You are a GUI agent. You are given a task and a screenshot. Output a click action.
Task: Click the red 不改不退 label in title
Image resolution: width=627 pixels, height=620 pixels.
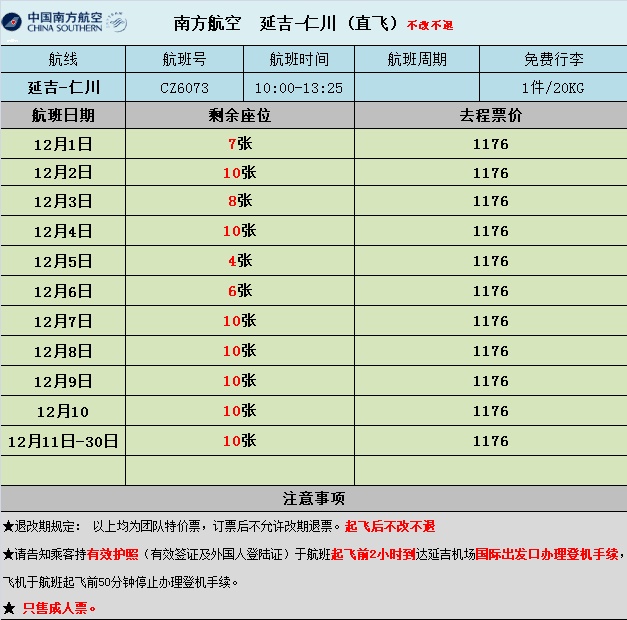tap(430, 25)
